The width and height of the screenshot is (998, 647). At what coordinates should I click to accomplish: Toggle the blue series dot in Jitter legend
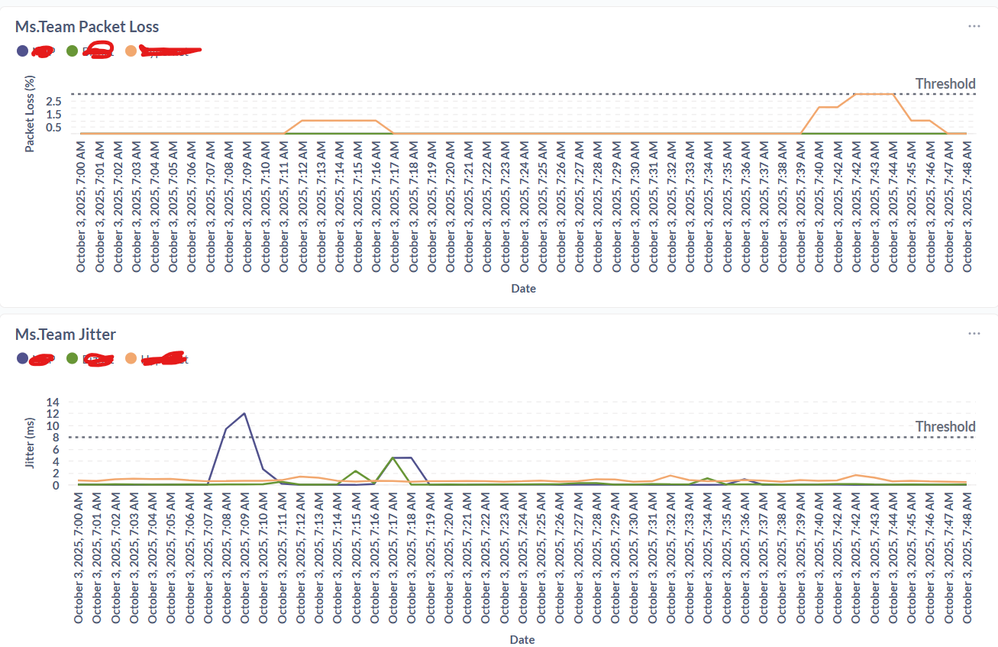22,359
